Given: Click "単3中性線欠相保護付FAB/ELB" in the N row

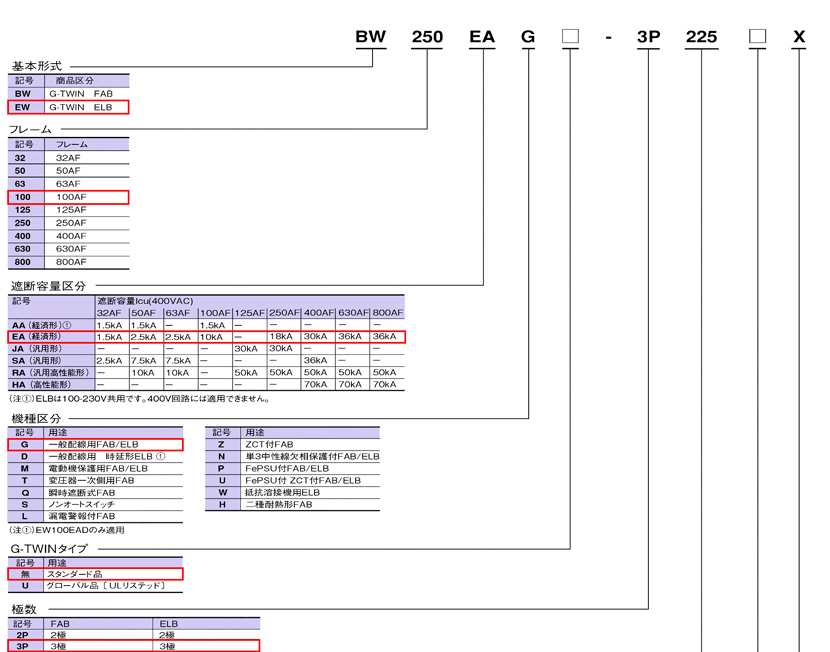Looking at the screenshot, I should click(312, 456).
